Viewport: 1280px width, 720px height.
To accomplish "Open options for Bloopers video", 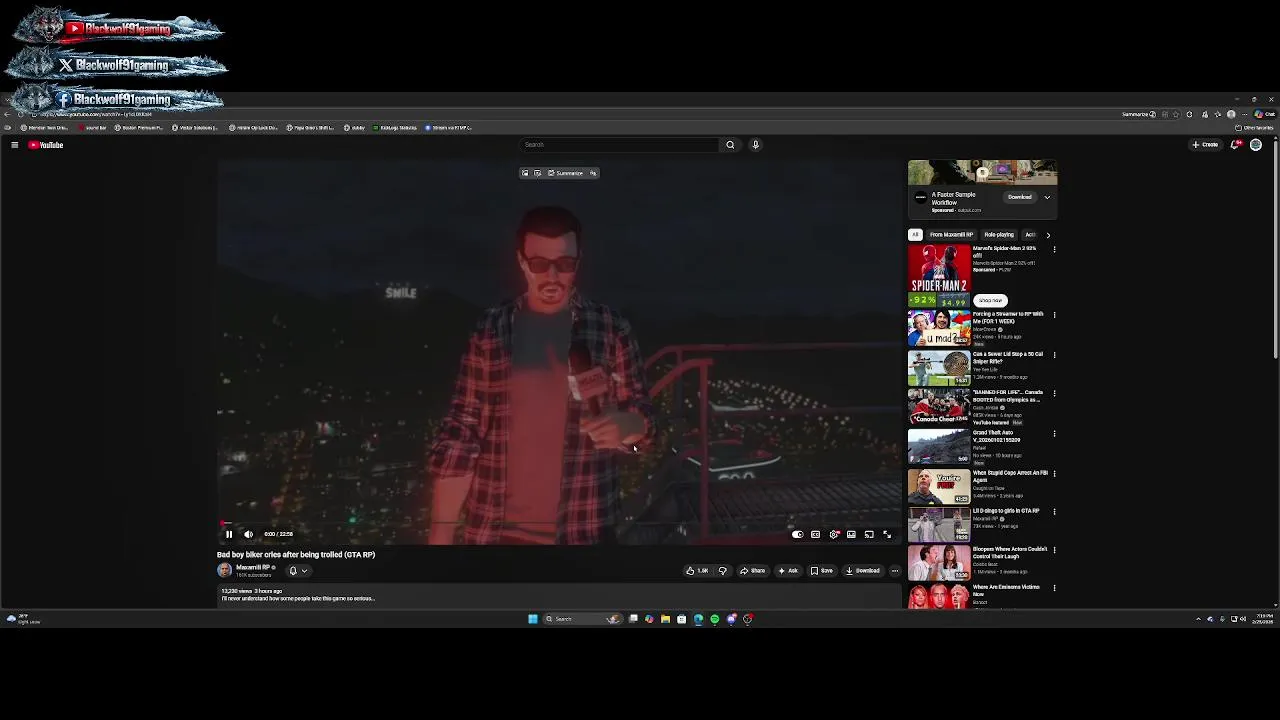I will click(1054, 551).
